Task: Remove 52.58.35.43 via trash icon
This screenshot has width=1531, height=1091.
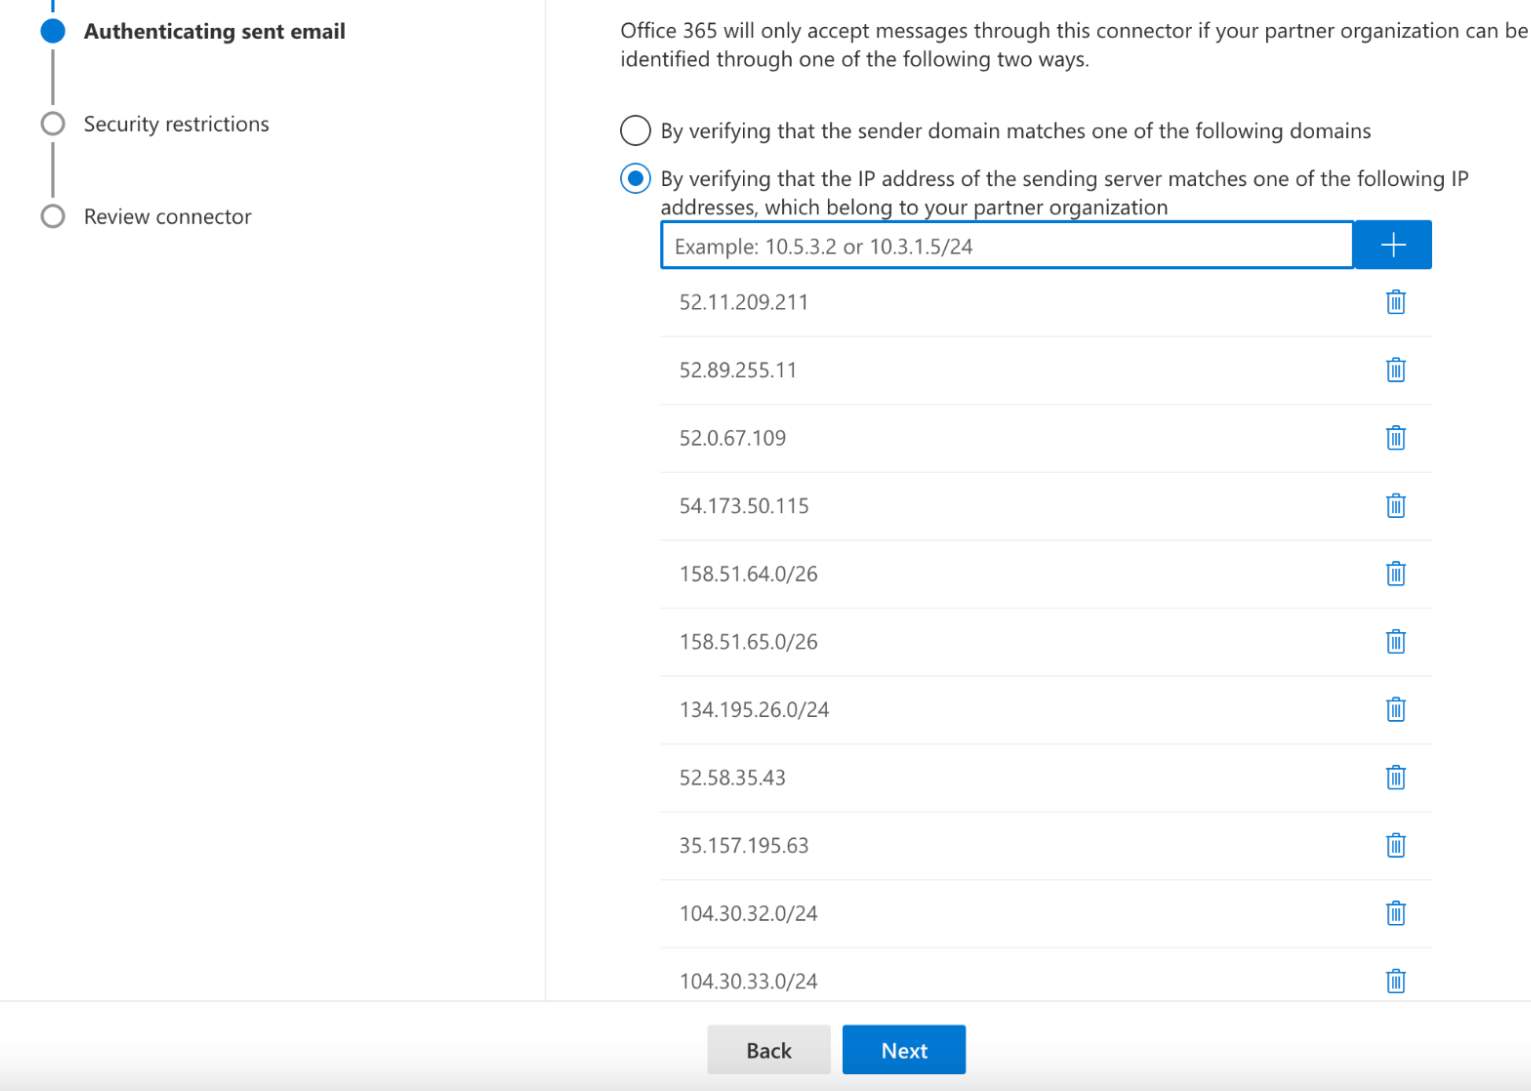Action: click(1395, 777)
